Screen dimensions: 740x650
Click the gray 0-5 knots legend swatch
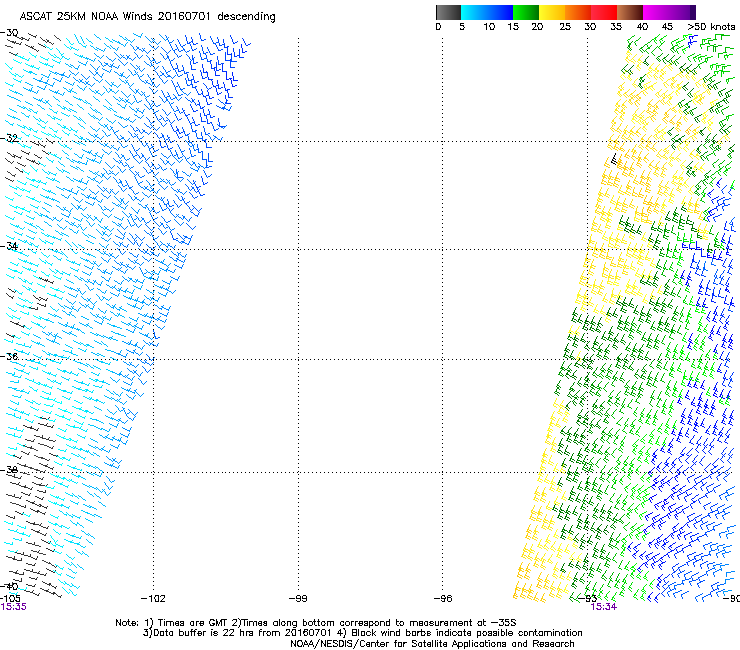tap(448, 12)
